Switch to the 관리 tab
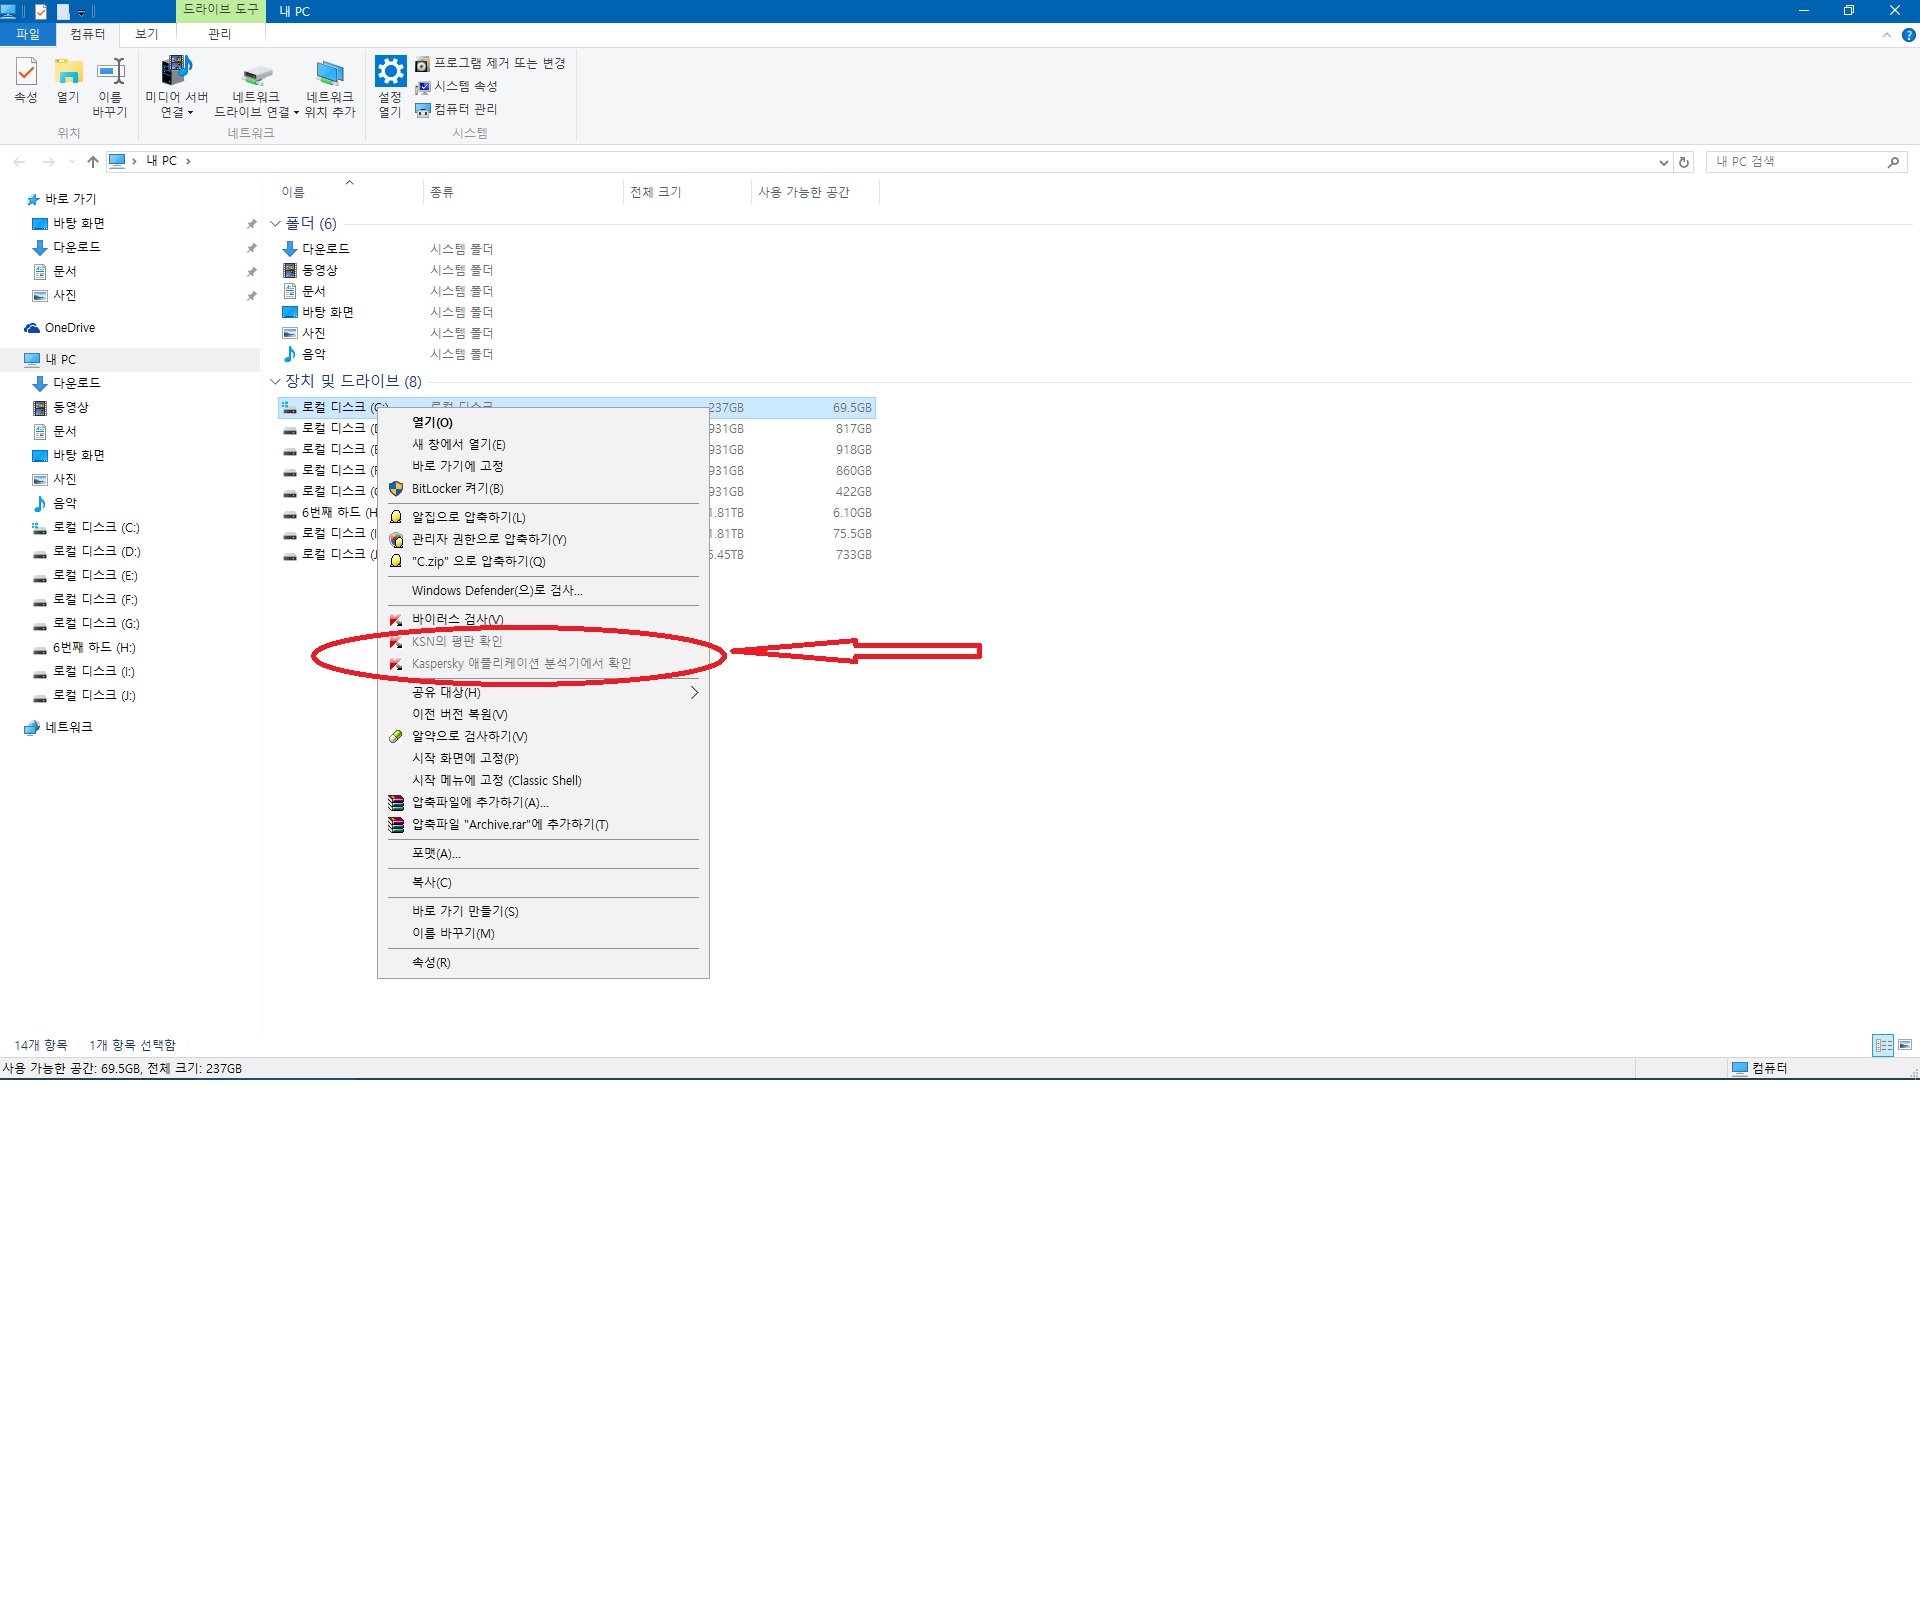 click(x=220, y=34)
